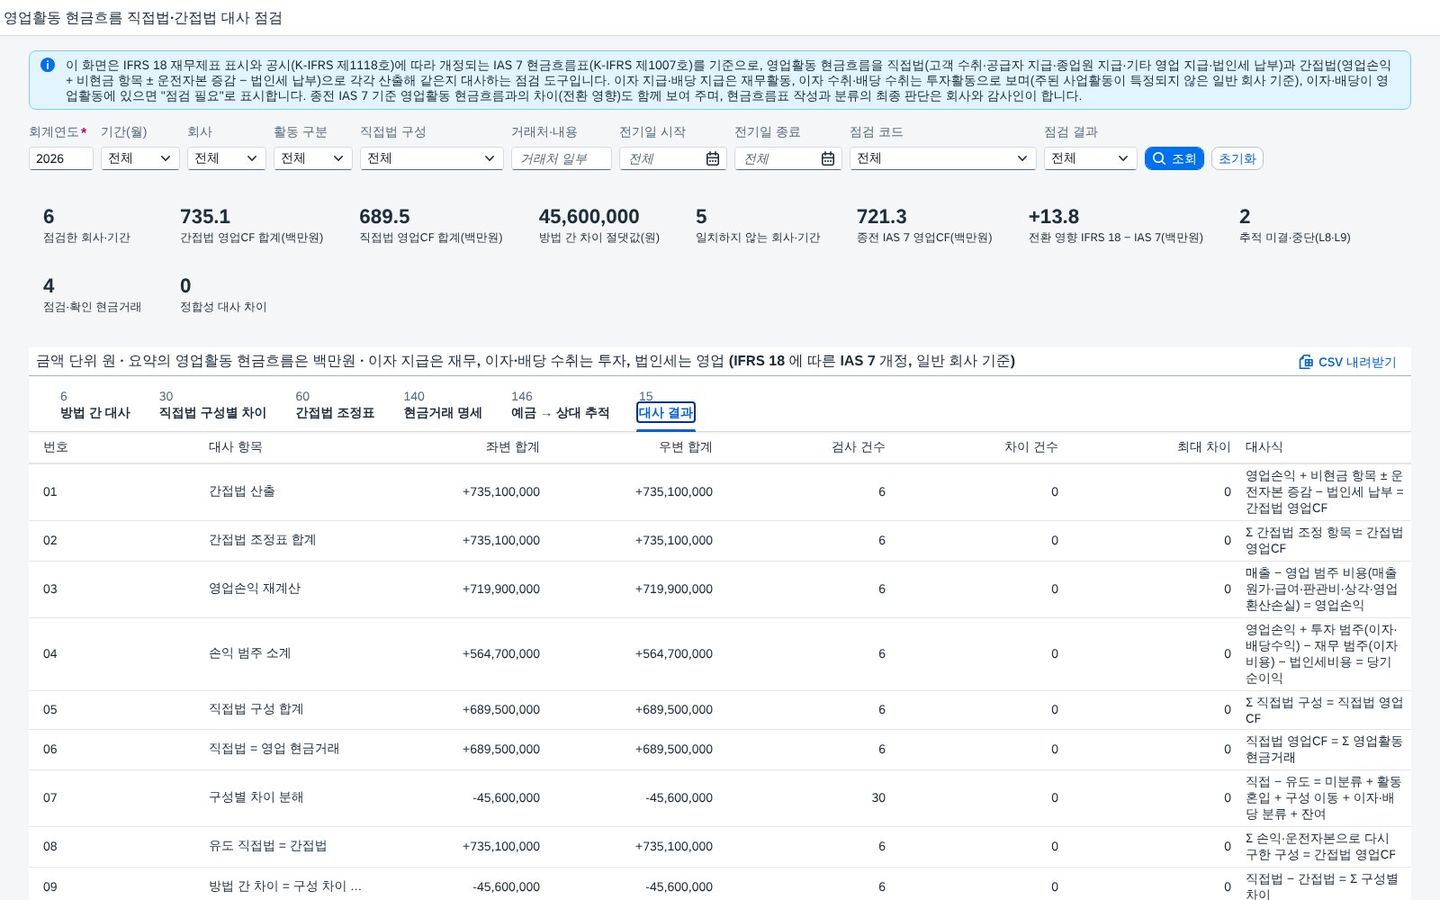Select the 예금 → 상대 추적 tab
The height and width of the screenshot is (900, 1440).
560,405
